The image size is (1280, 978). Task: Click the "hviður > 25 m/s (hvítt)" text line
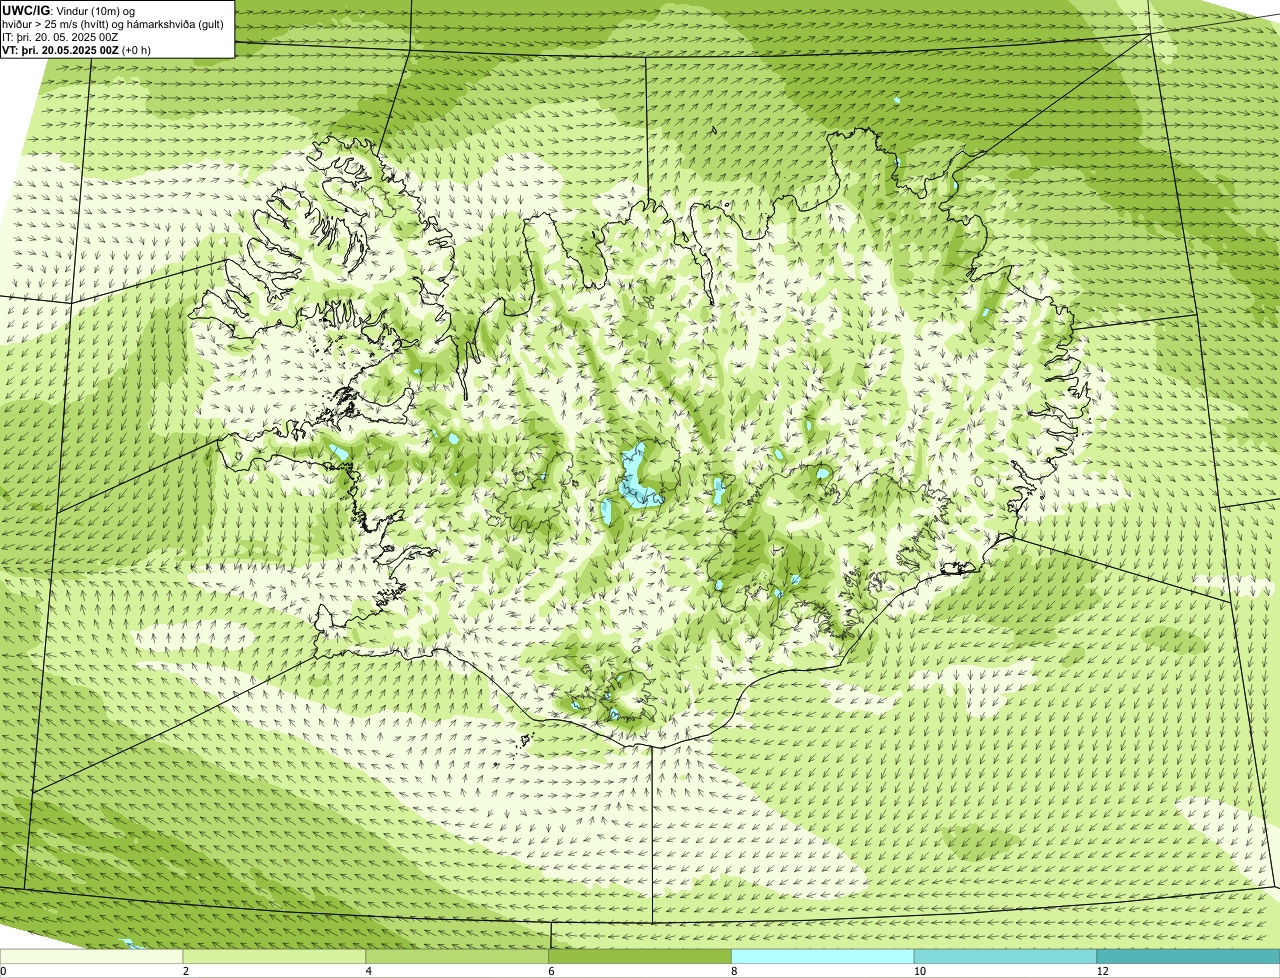tap(113, 24)
